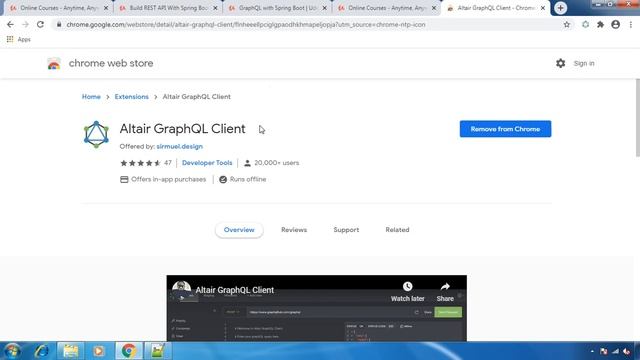Click the browser forward arrow

click(x=25, y=24)
